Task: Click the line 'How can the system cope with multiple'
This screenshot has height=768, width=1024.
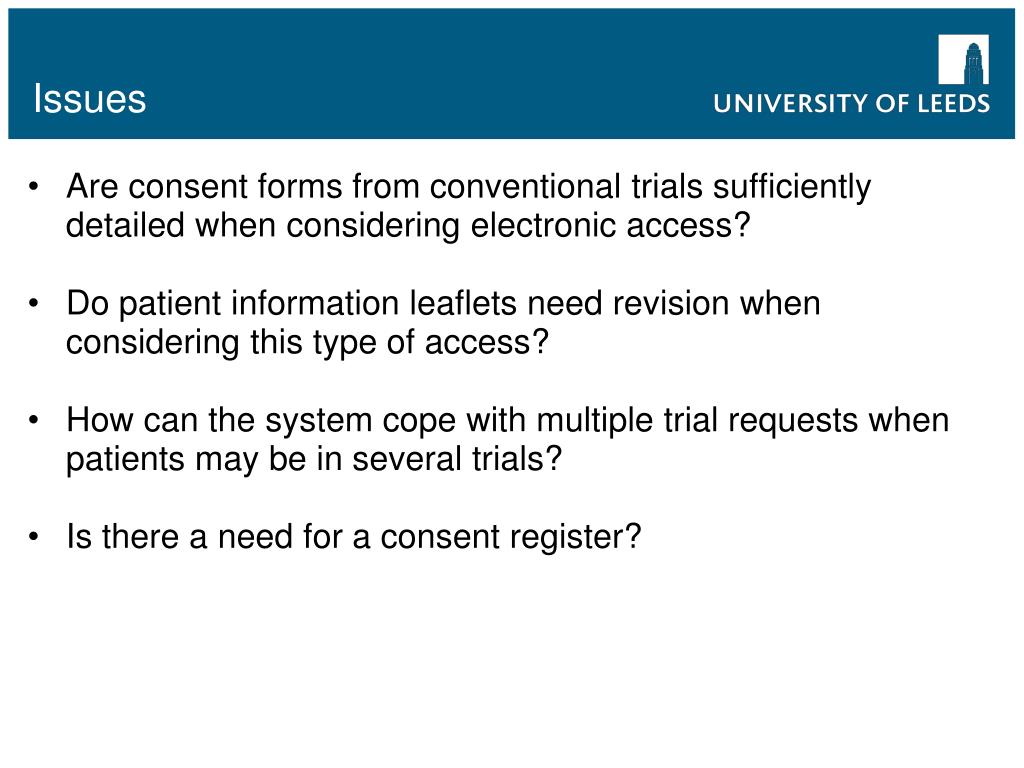Action: 359,420
